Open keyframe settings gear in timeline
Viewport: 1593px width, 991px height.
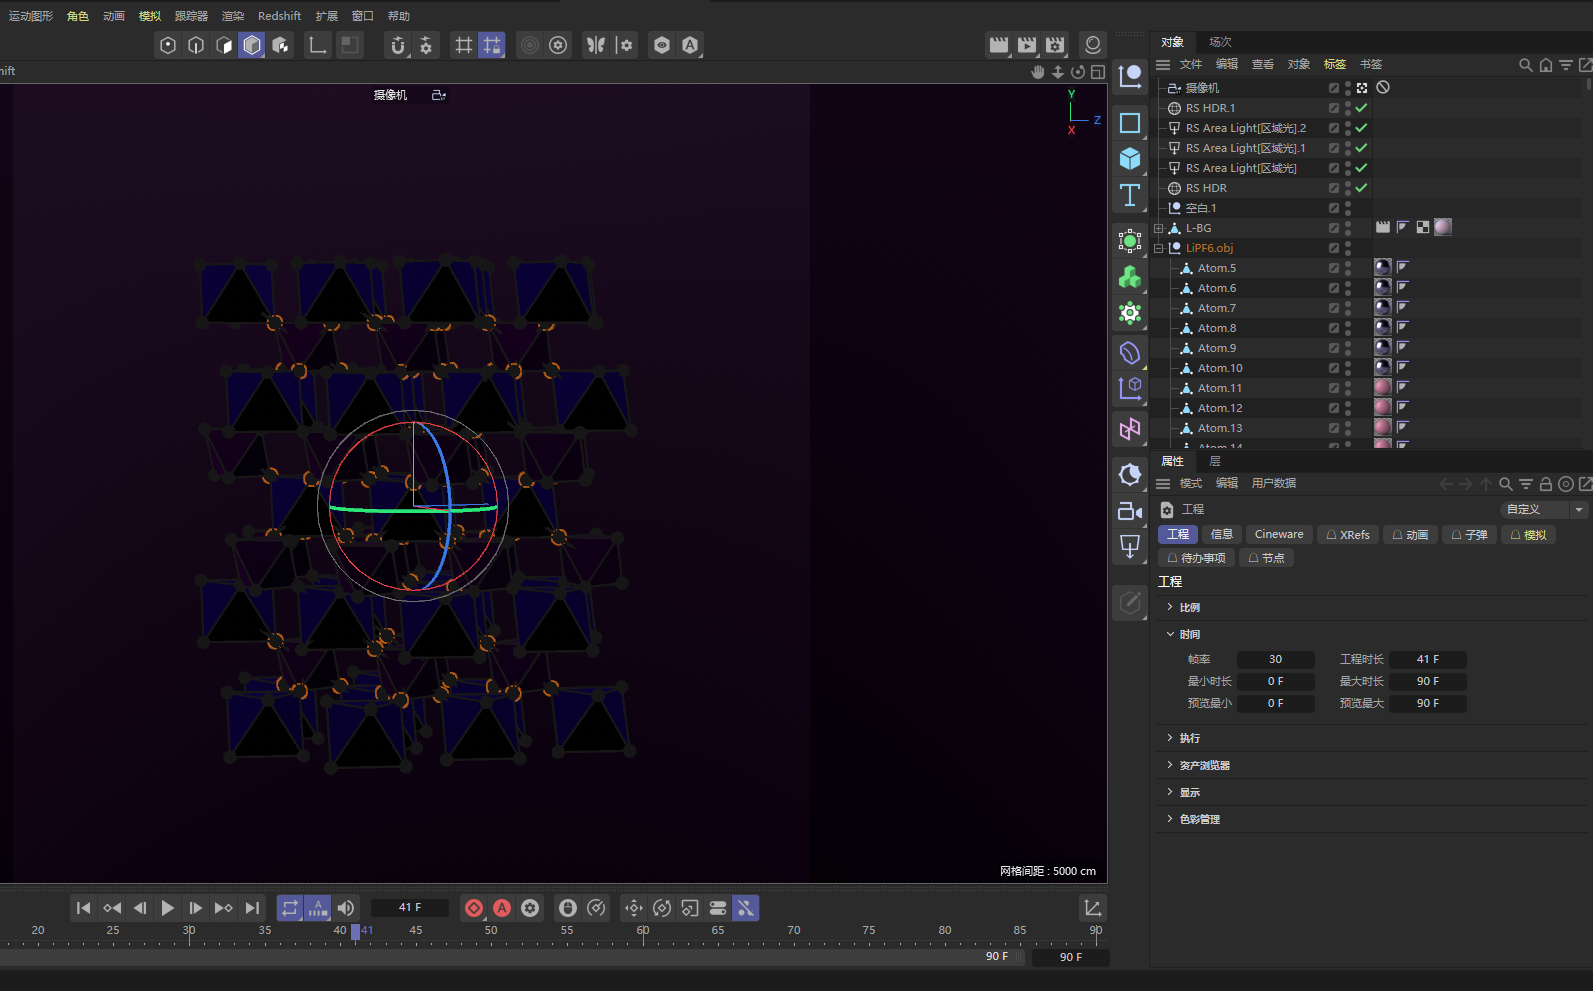click(x=530, y=908)
